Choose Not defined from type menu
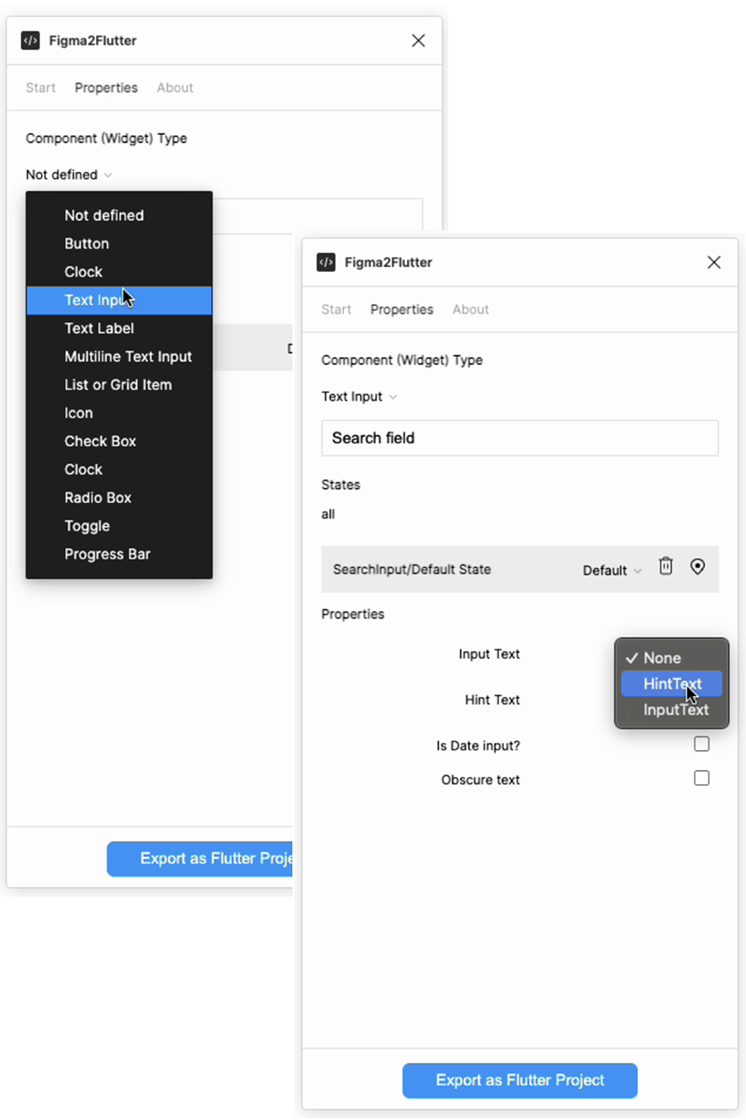 [x=119, y=215]
